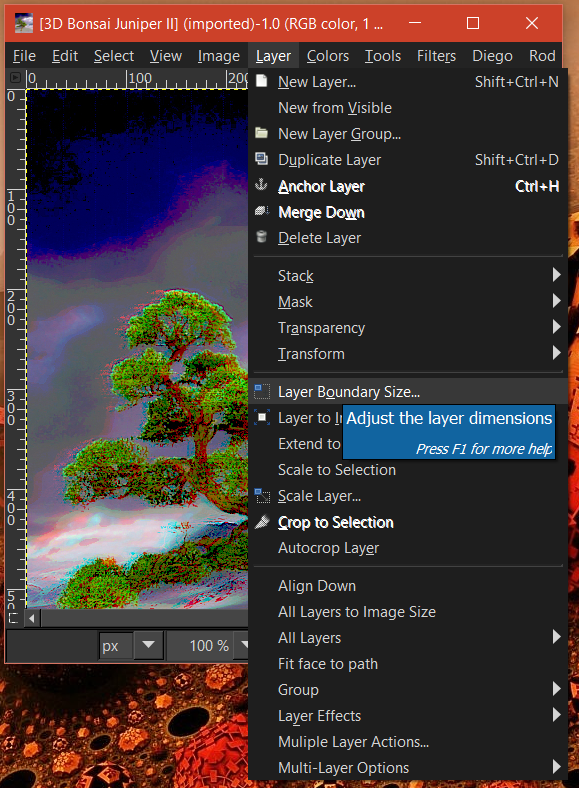
Task: Click the New Layer Group folder icon
Action: (261, 133)
